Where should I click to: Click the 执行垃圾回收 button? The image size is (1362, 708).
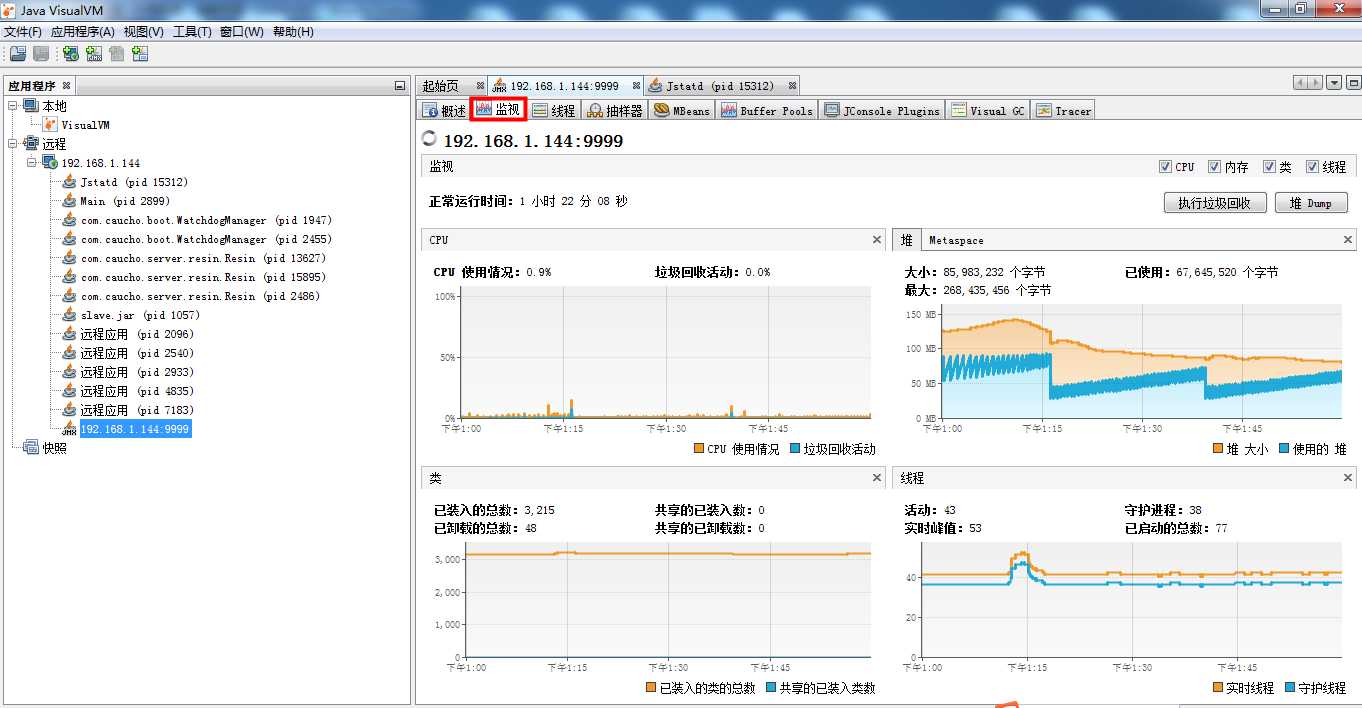click(1215, 203)
